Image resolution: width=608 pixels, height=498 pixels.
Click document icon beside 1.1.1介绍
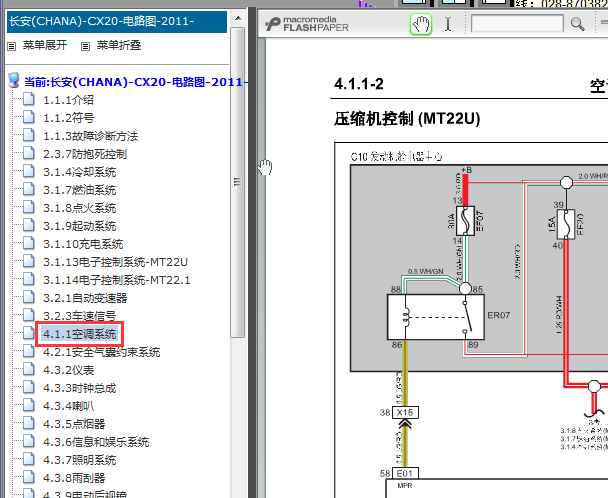29,99
